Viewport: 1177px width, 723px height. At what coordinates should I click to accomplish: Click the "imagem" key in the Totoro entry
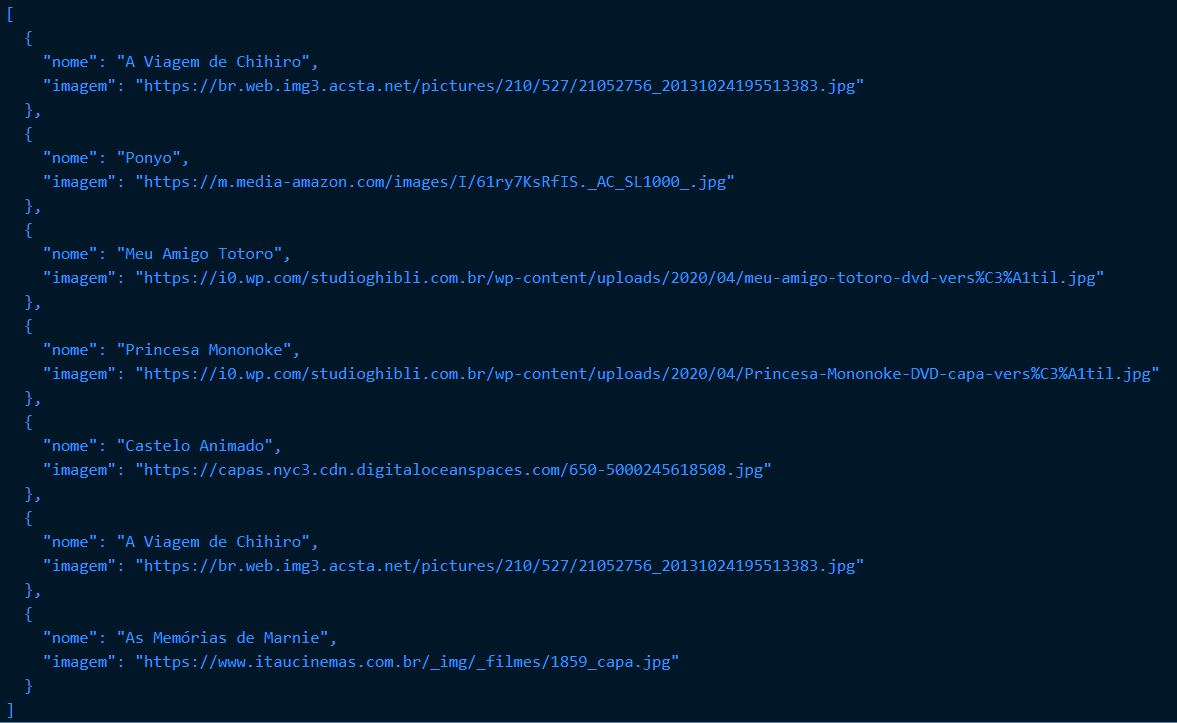pos(79,278)
